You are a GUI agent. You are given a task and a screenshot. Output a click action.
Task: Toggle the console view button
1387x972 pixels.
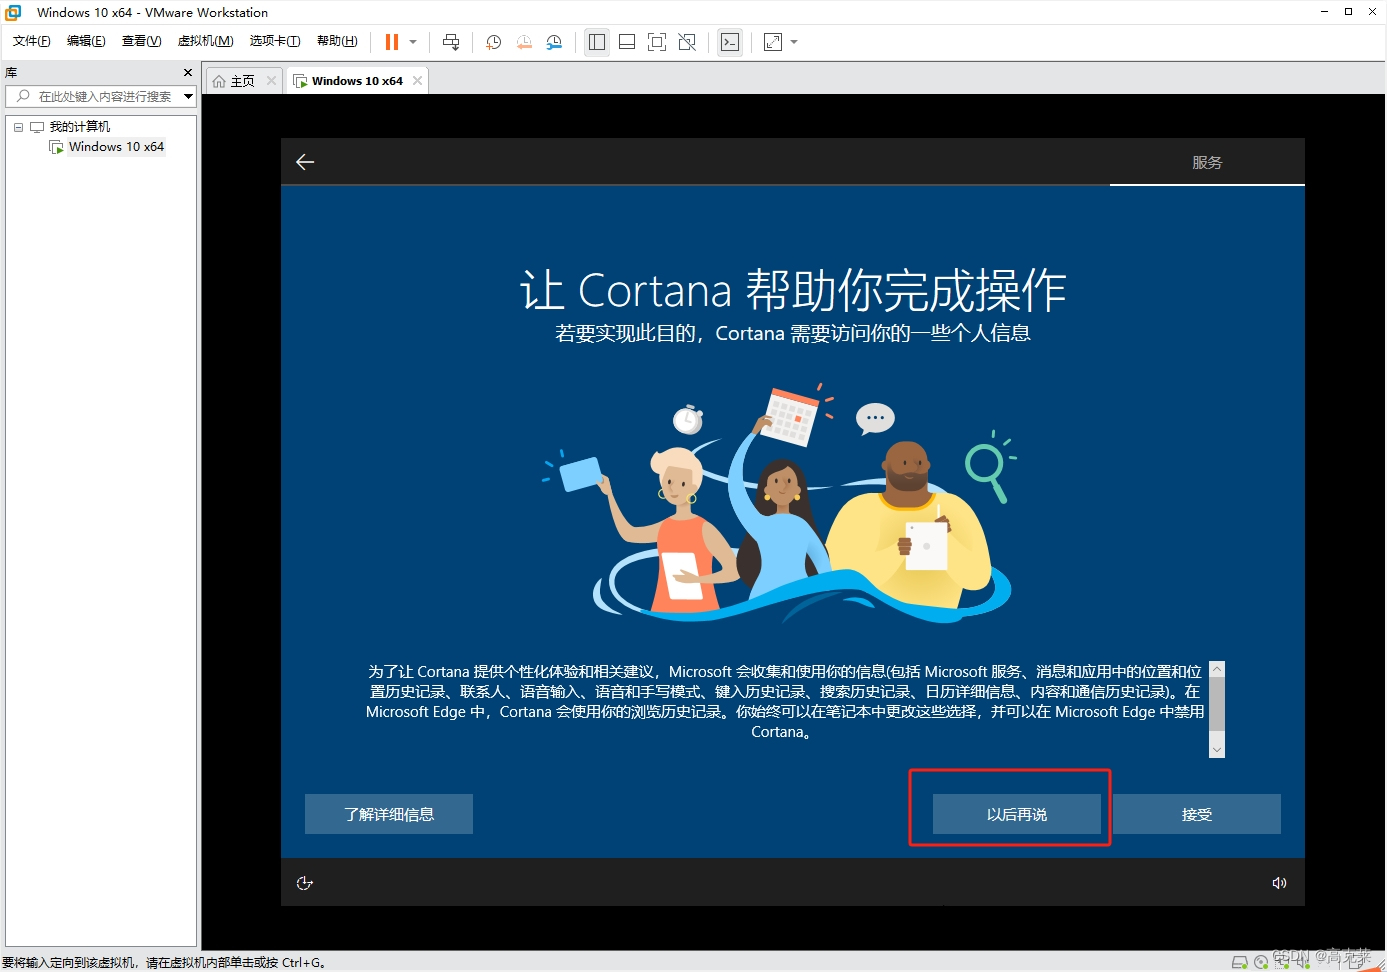click(730, 42)
